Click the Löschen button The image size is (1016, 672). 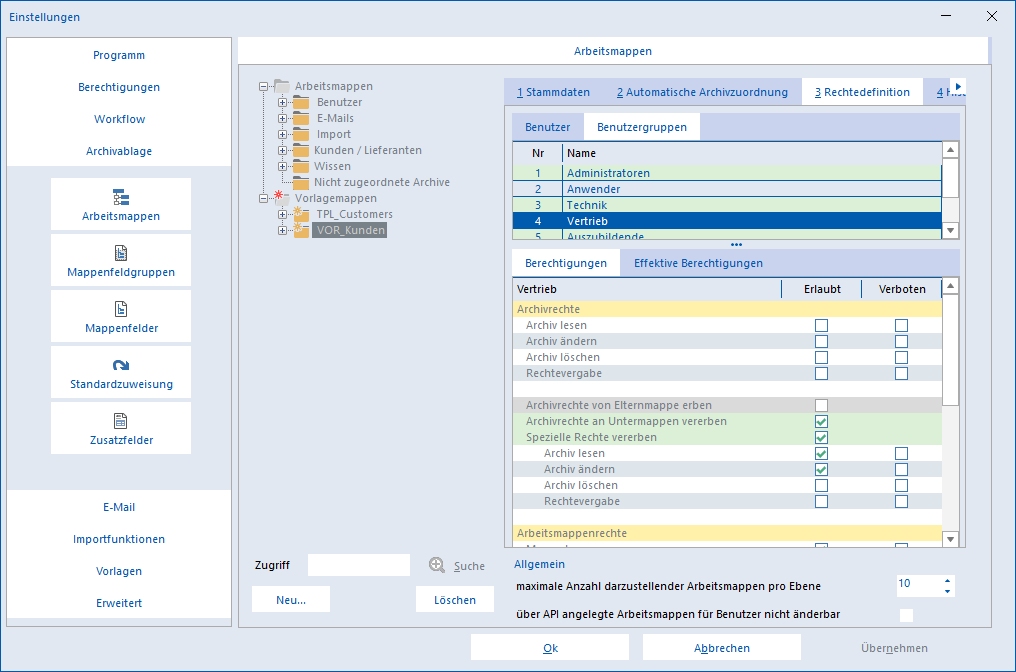(455, 599)
